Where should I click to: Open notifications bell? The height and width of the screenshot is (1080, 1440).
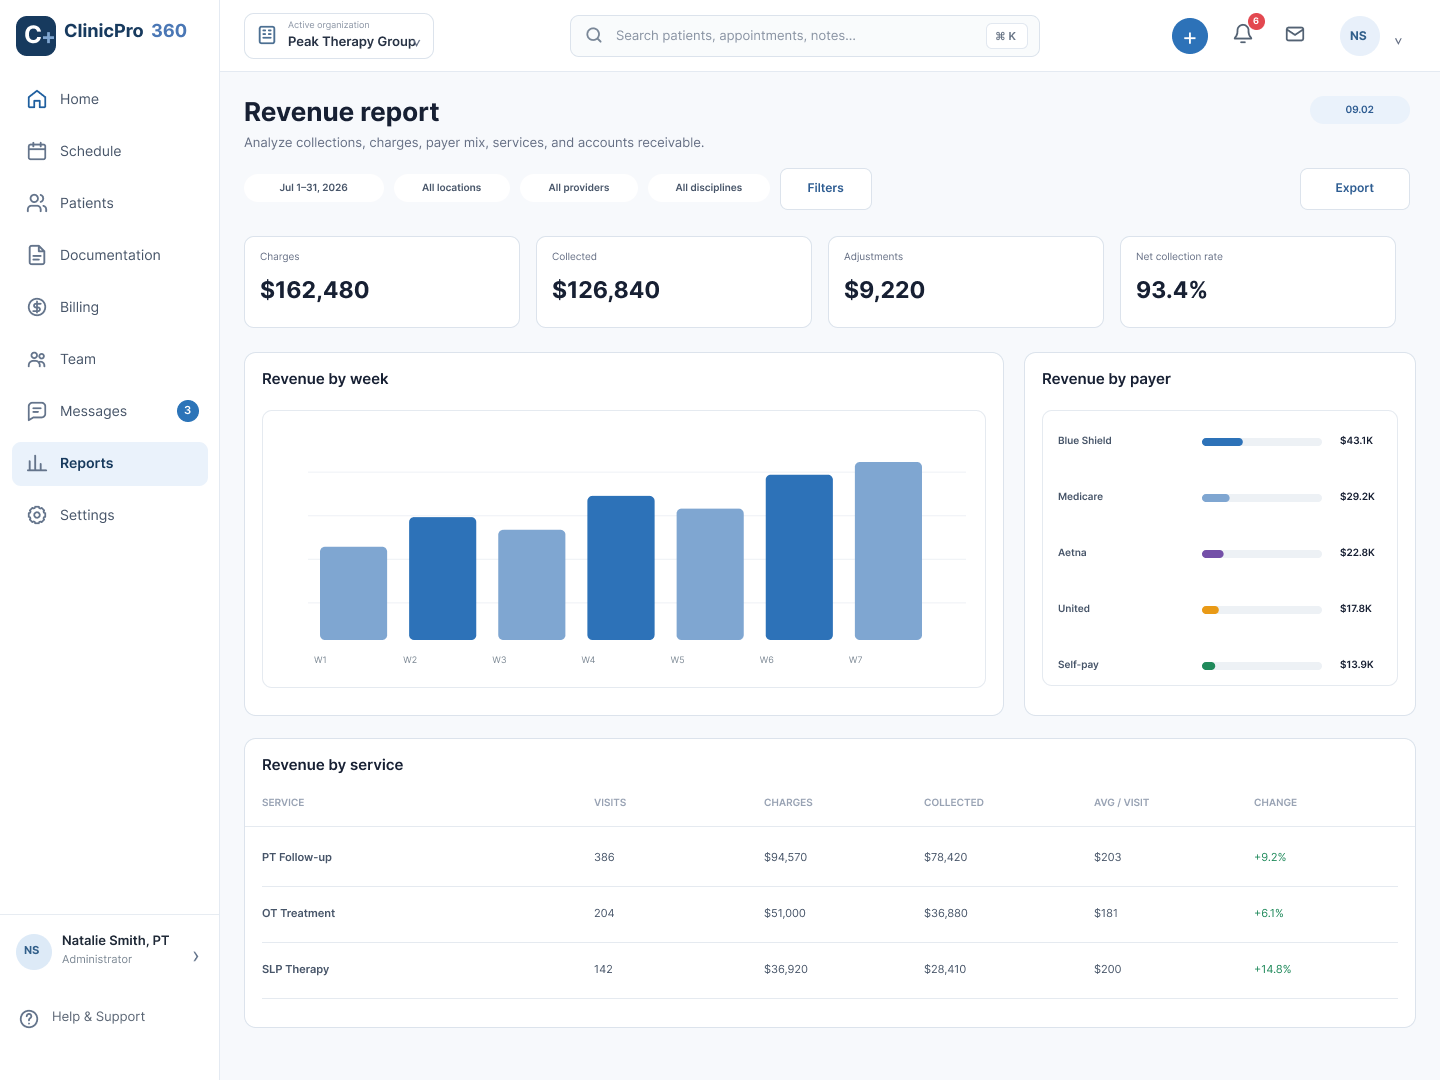(1243, 34)
